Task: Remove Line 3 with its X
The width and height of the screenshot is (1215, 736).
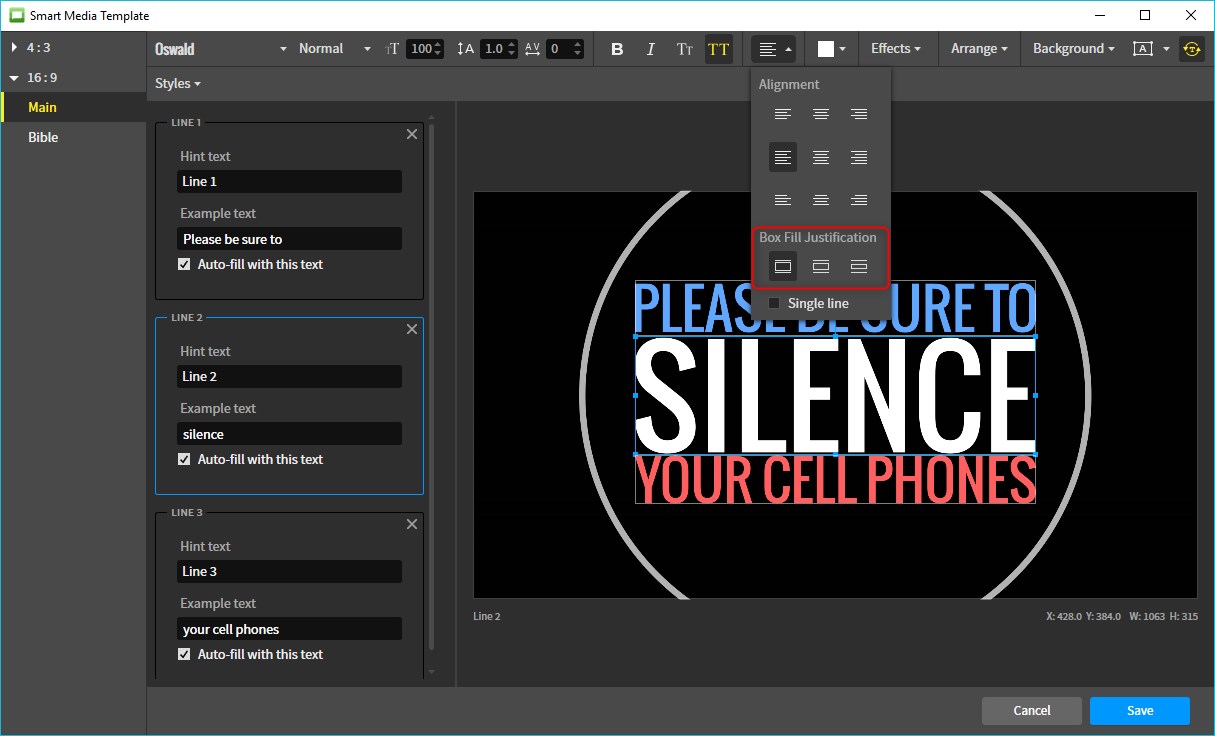Action: [x=412, y=524]
